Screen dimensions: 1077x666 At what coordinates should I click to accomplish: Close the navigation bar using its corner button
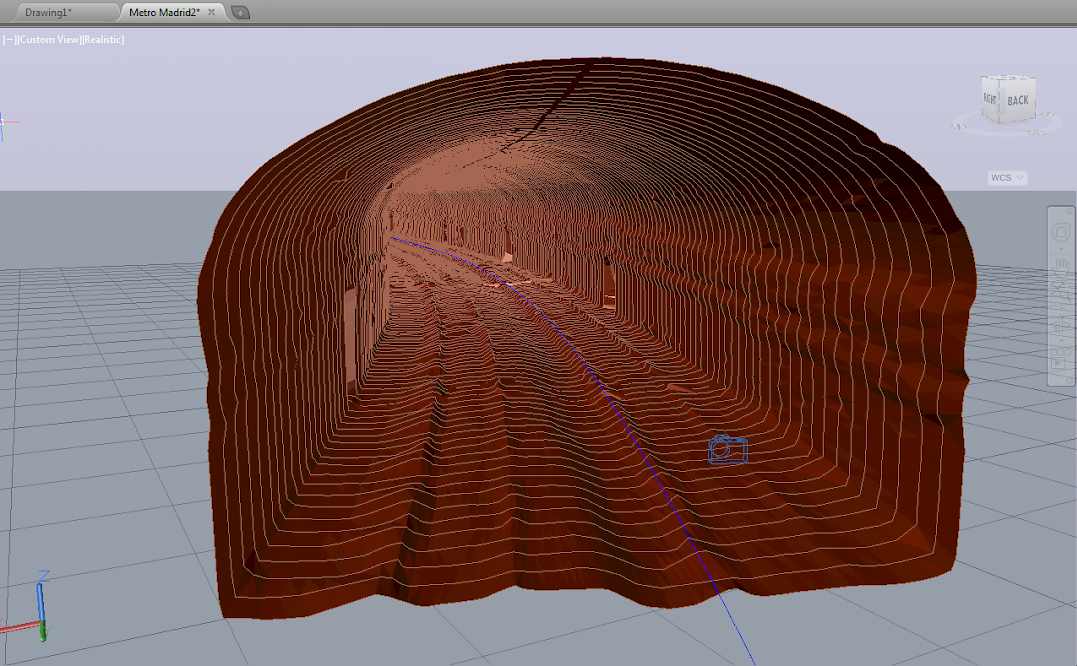coord(1069,212)
